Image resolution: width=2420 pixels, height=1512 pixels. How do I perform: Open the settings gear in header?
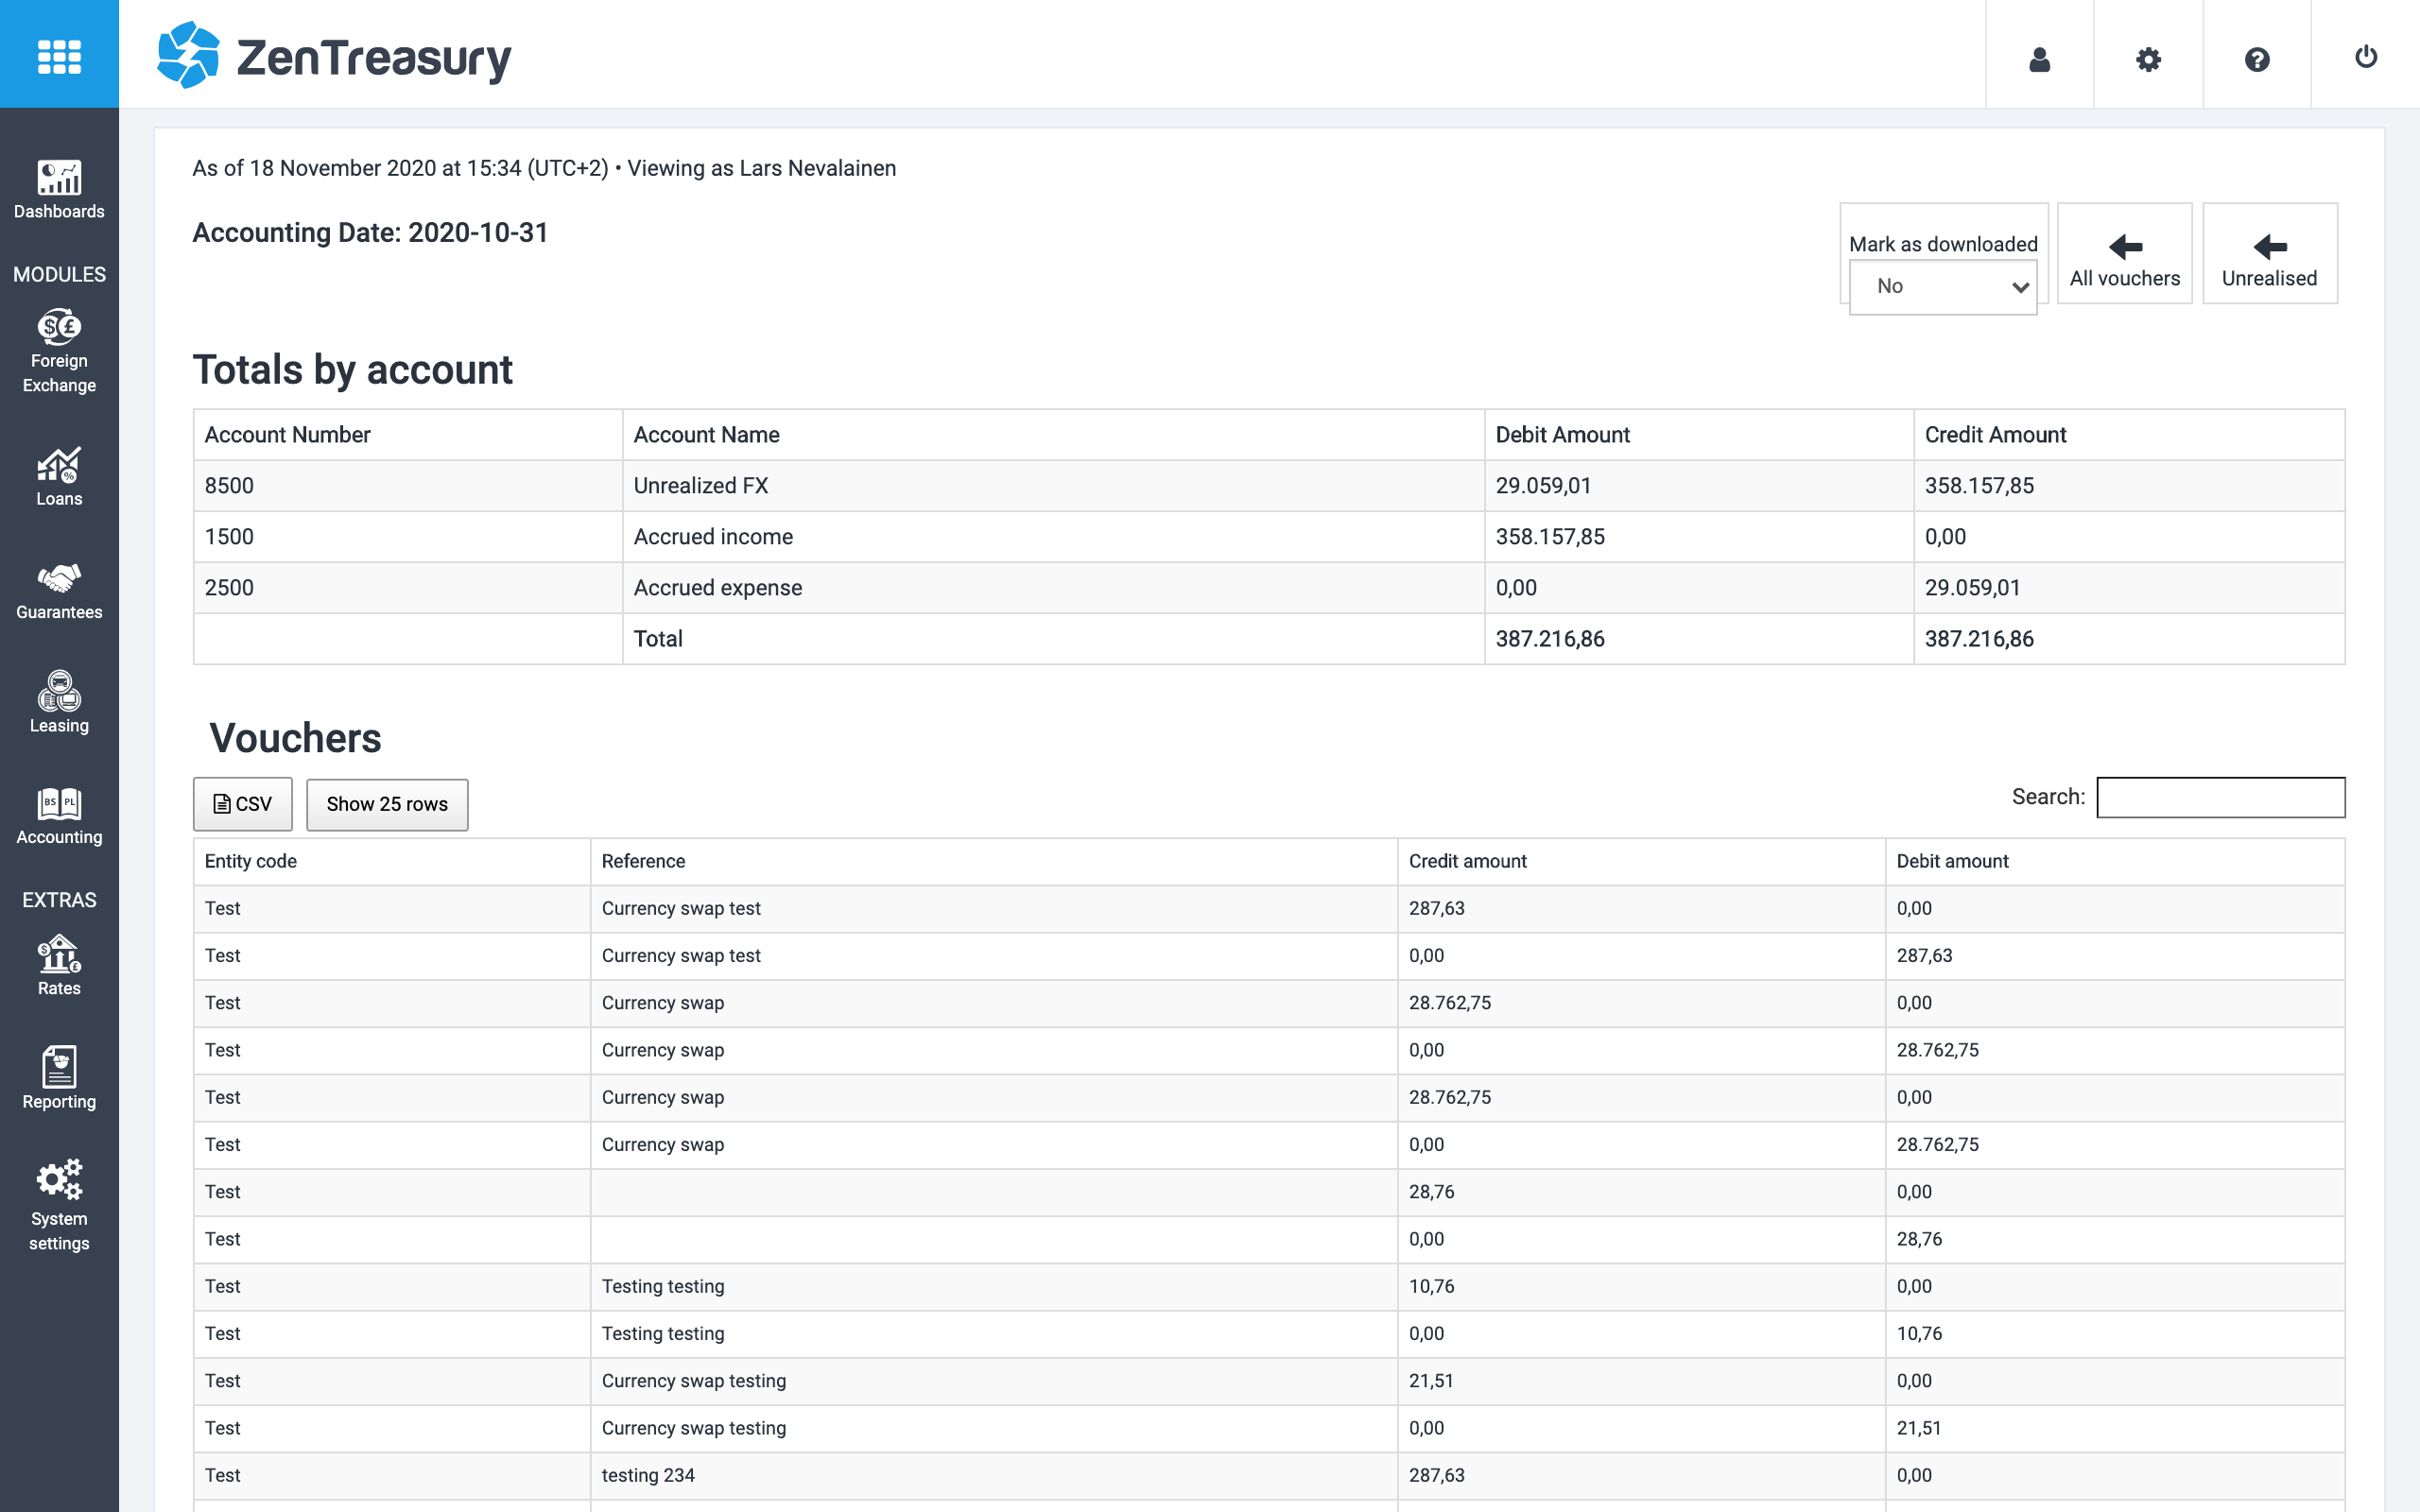pyautogui.click(x=2148, y=59)
